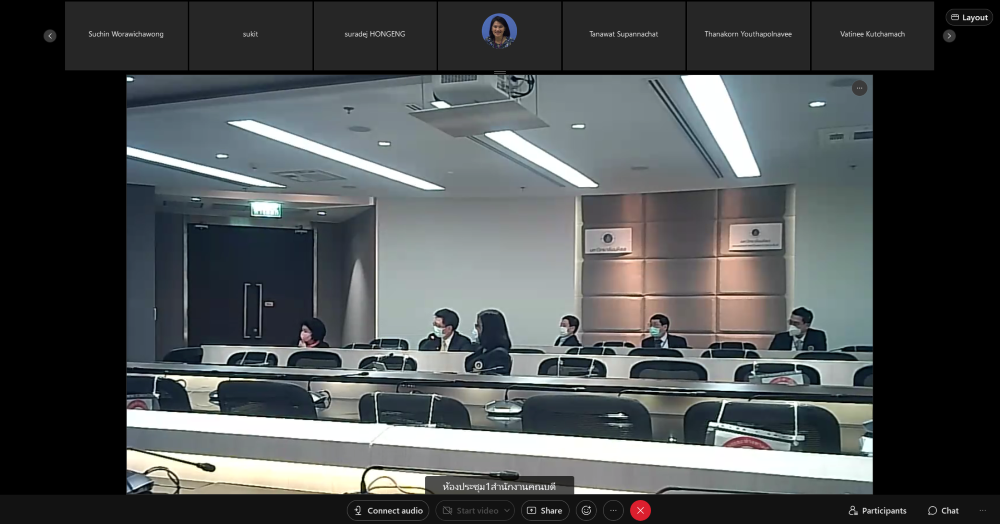Open Start video dropdown arrow
1000x524 pixels.
507,510
